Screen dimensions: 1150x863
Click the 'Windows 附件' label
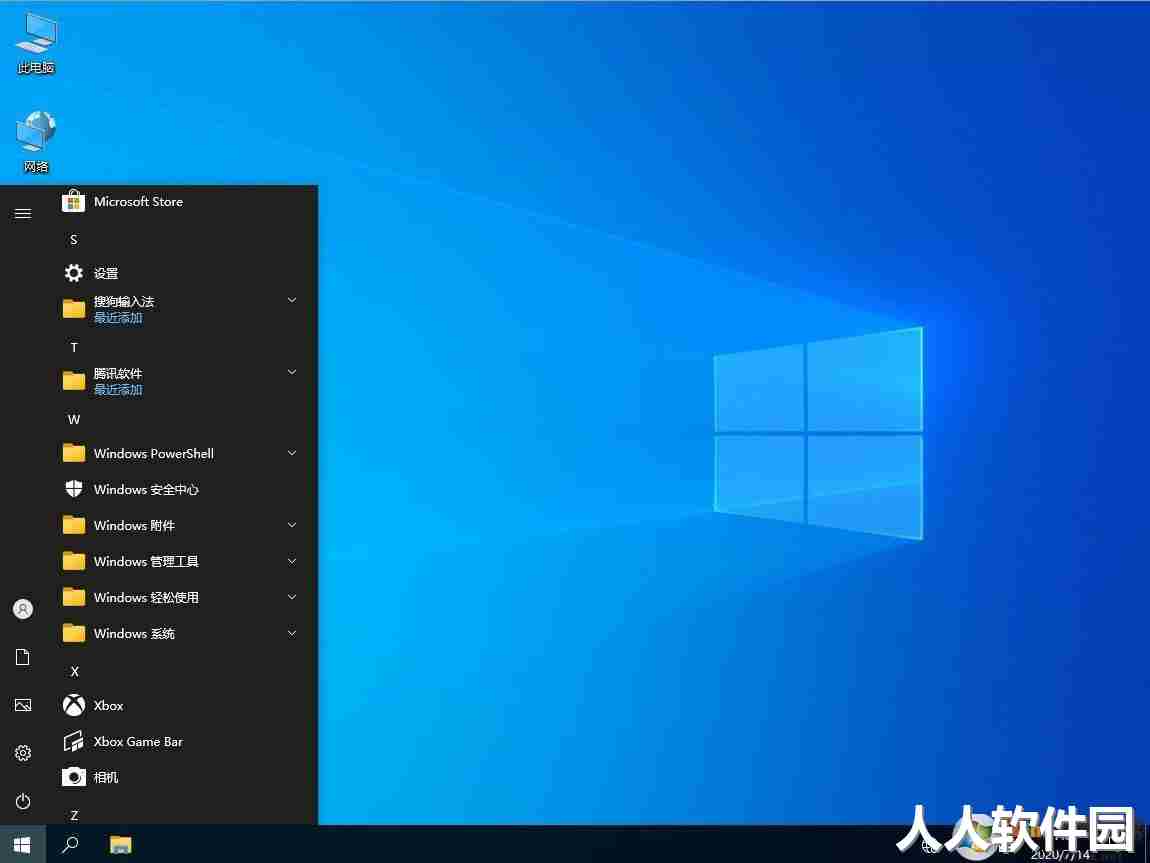[x=134, y=526]
